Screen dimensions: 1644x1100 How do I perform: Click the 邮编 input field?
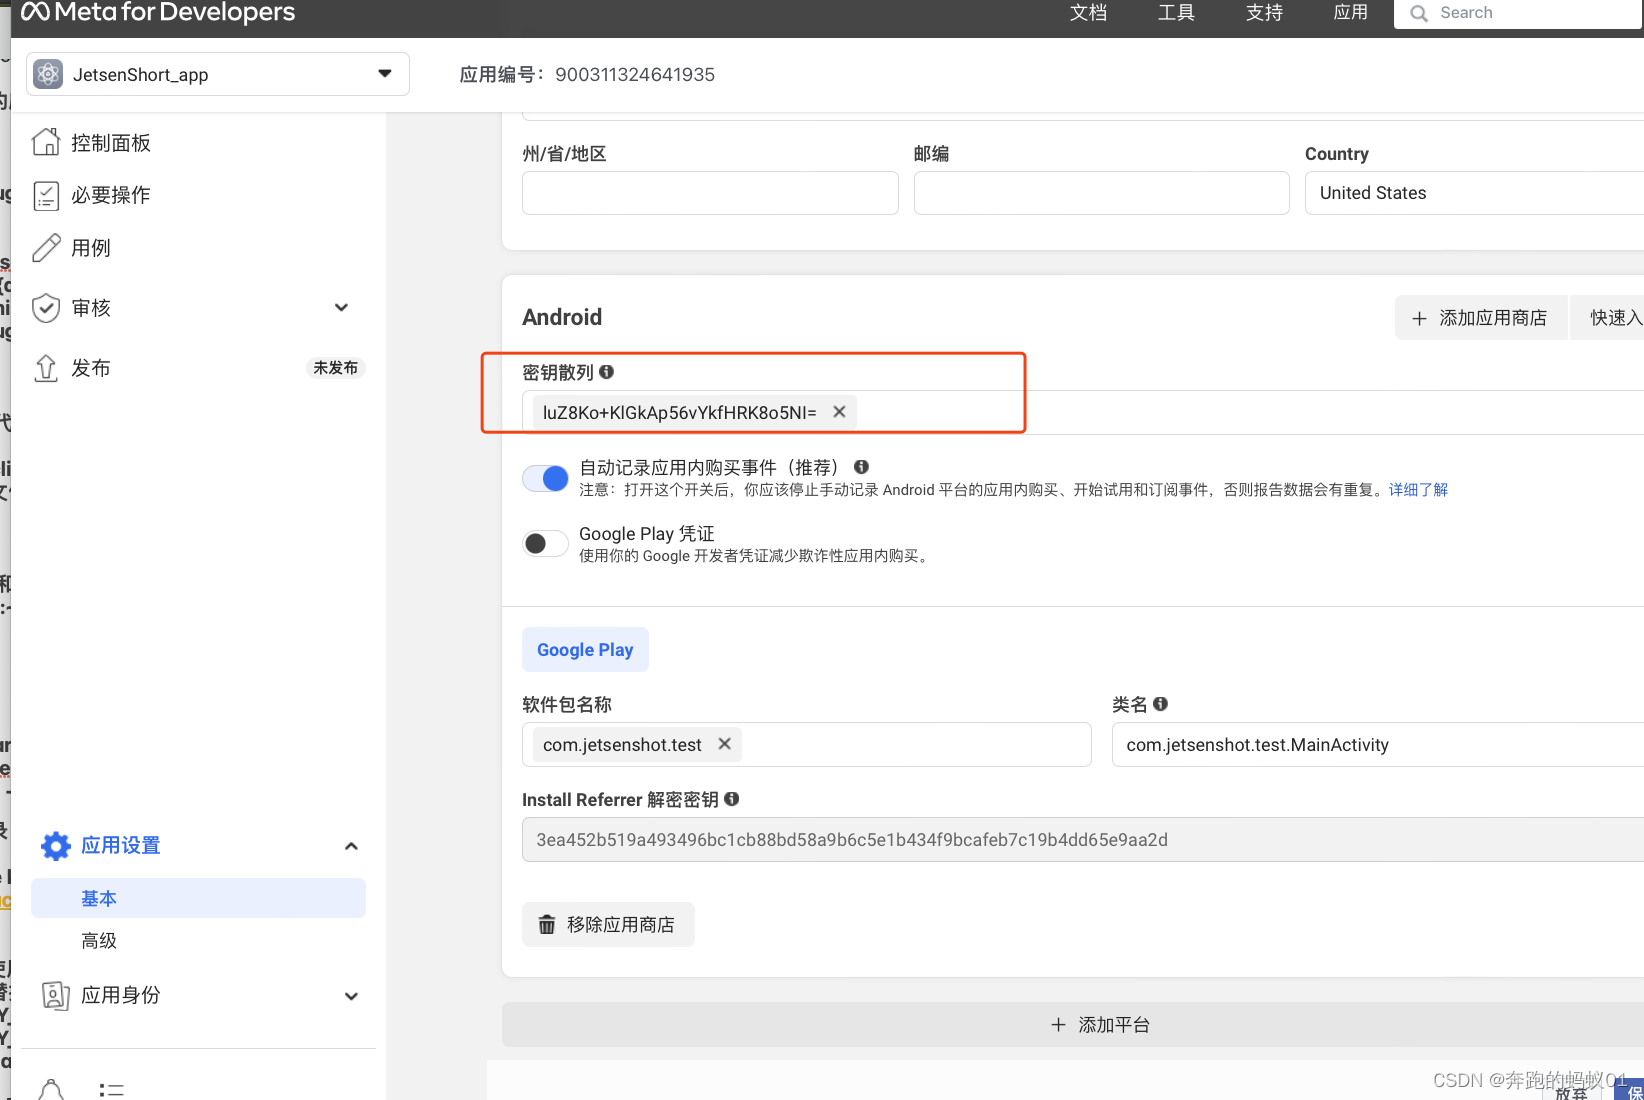tap(1102, 193)
